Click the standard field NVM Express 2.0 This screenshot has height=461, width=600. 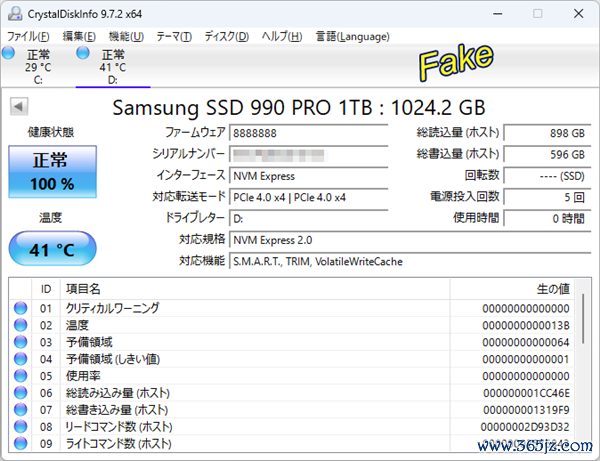410,240
